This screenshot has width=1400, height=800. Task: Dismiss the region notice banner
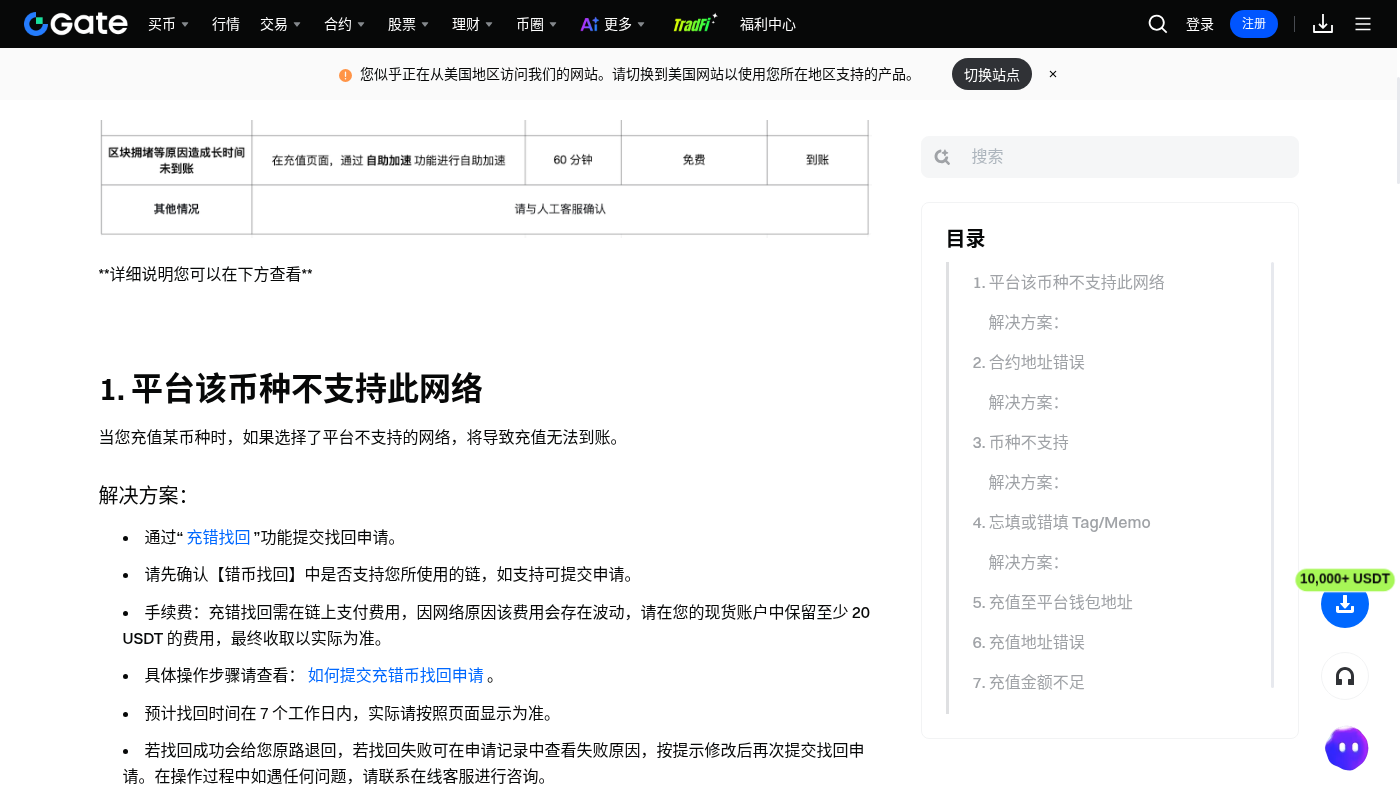click(x=1053, y=74)
